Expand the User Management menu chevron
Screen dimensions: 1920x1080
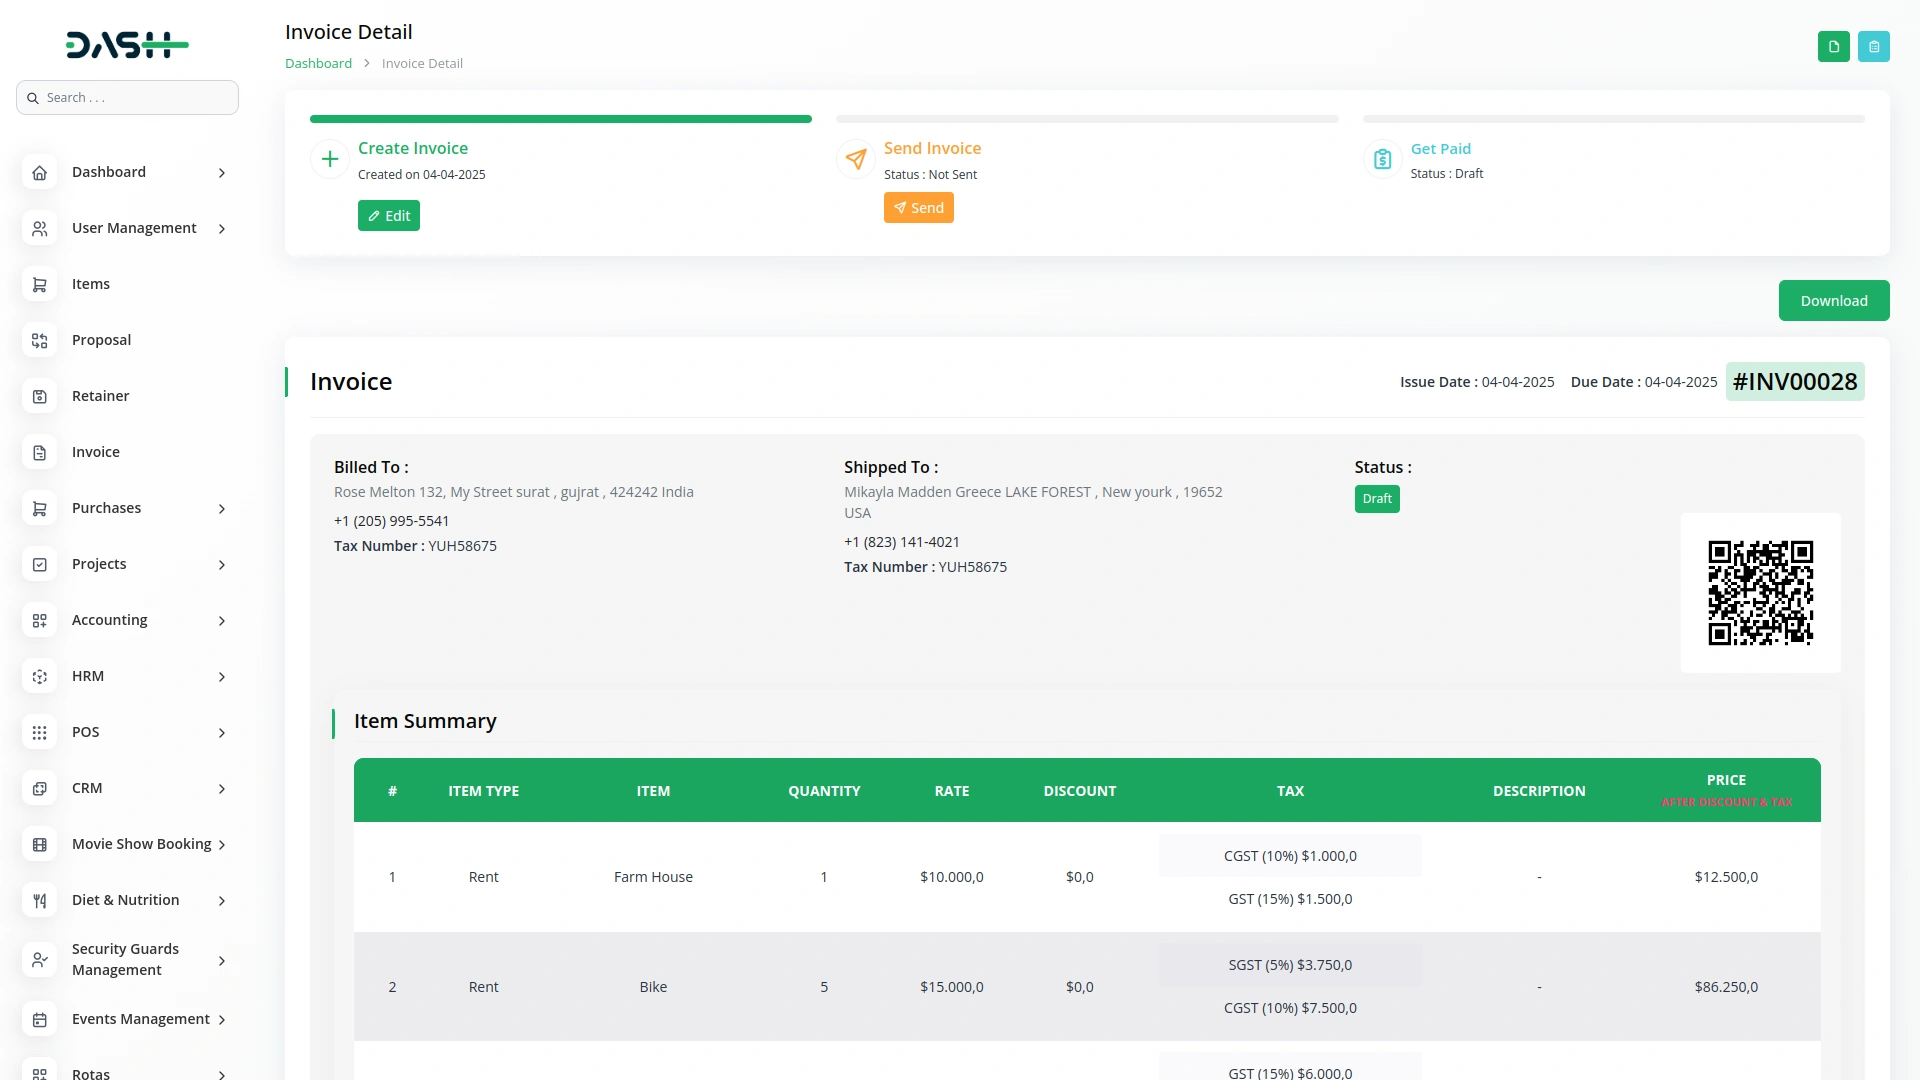click(x=222, y=229)
